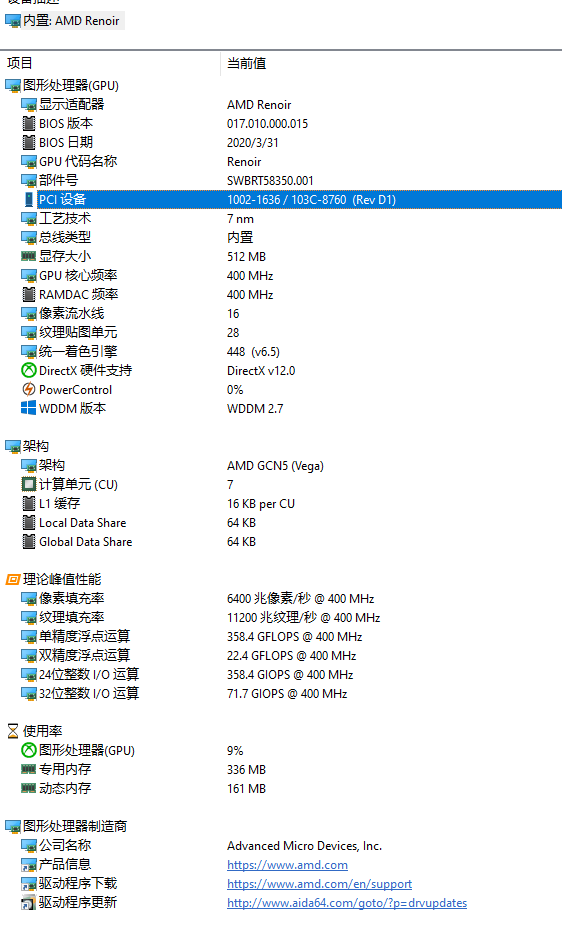Click the PowerControl lightning icon
This screenshot has width=562, height=935.
29,389
